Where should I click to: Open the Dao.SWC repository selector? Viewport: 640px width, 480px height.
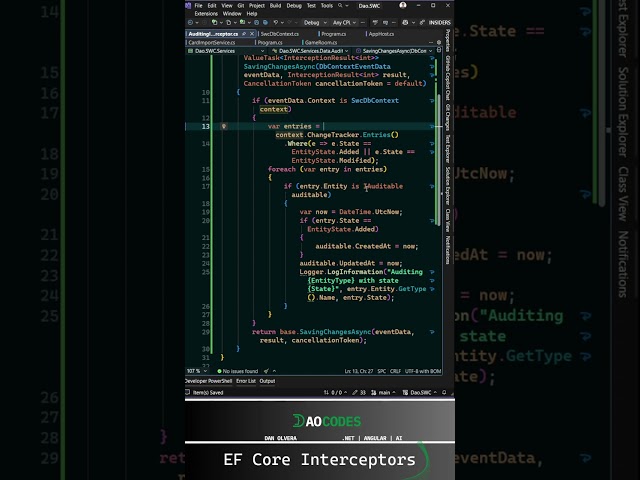pyautogui.click(x=420, y=392)
